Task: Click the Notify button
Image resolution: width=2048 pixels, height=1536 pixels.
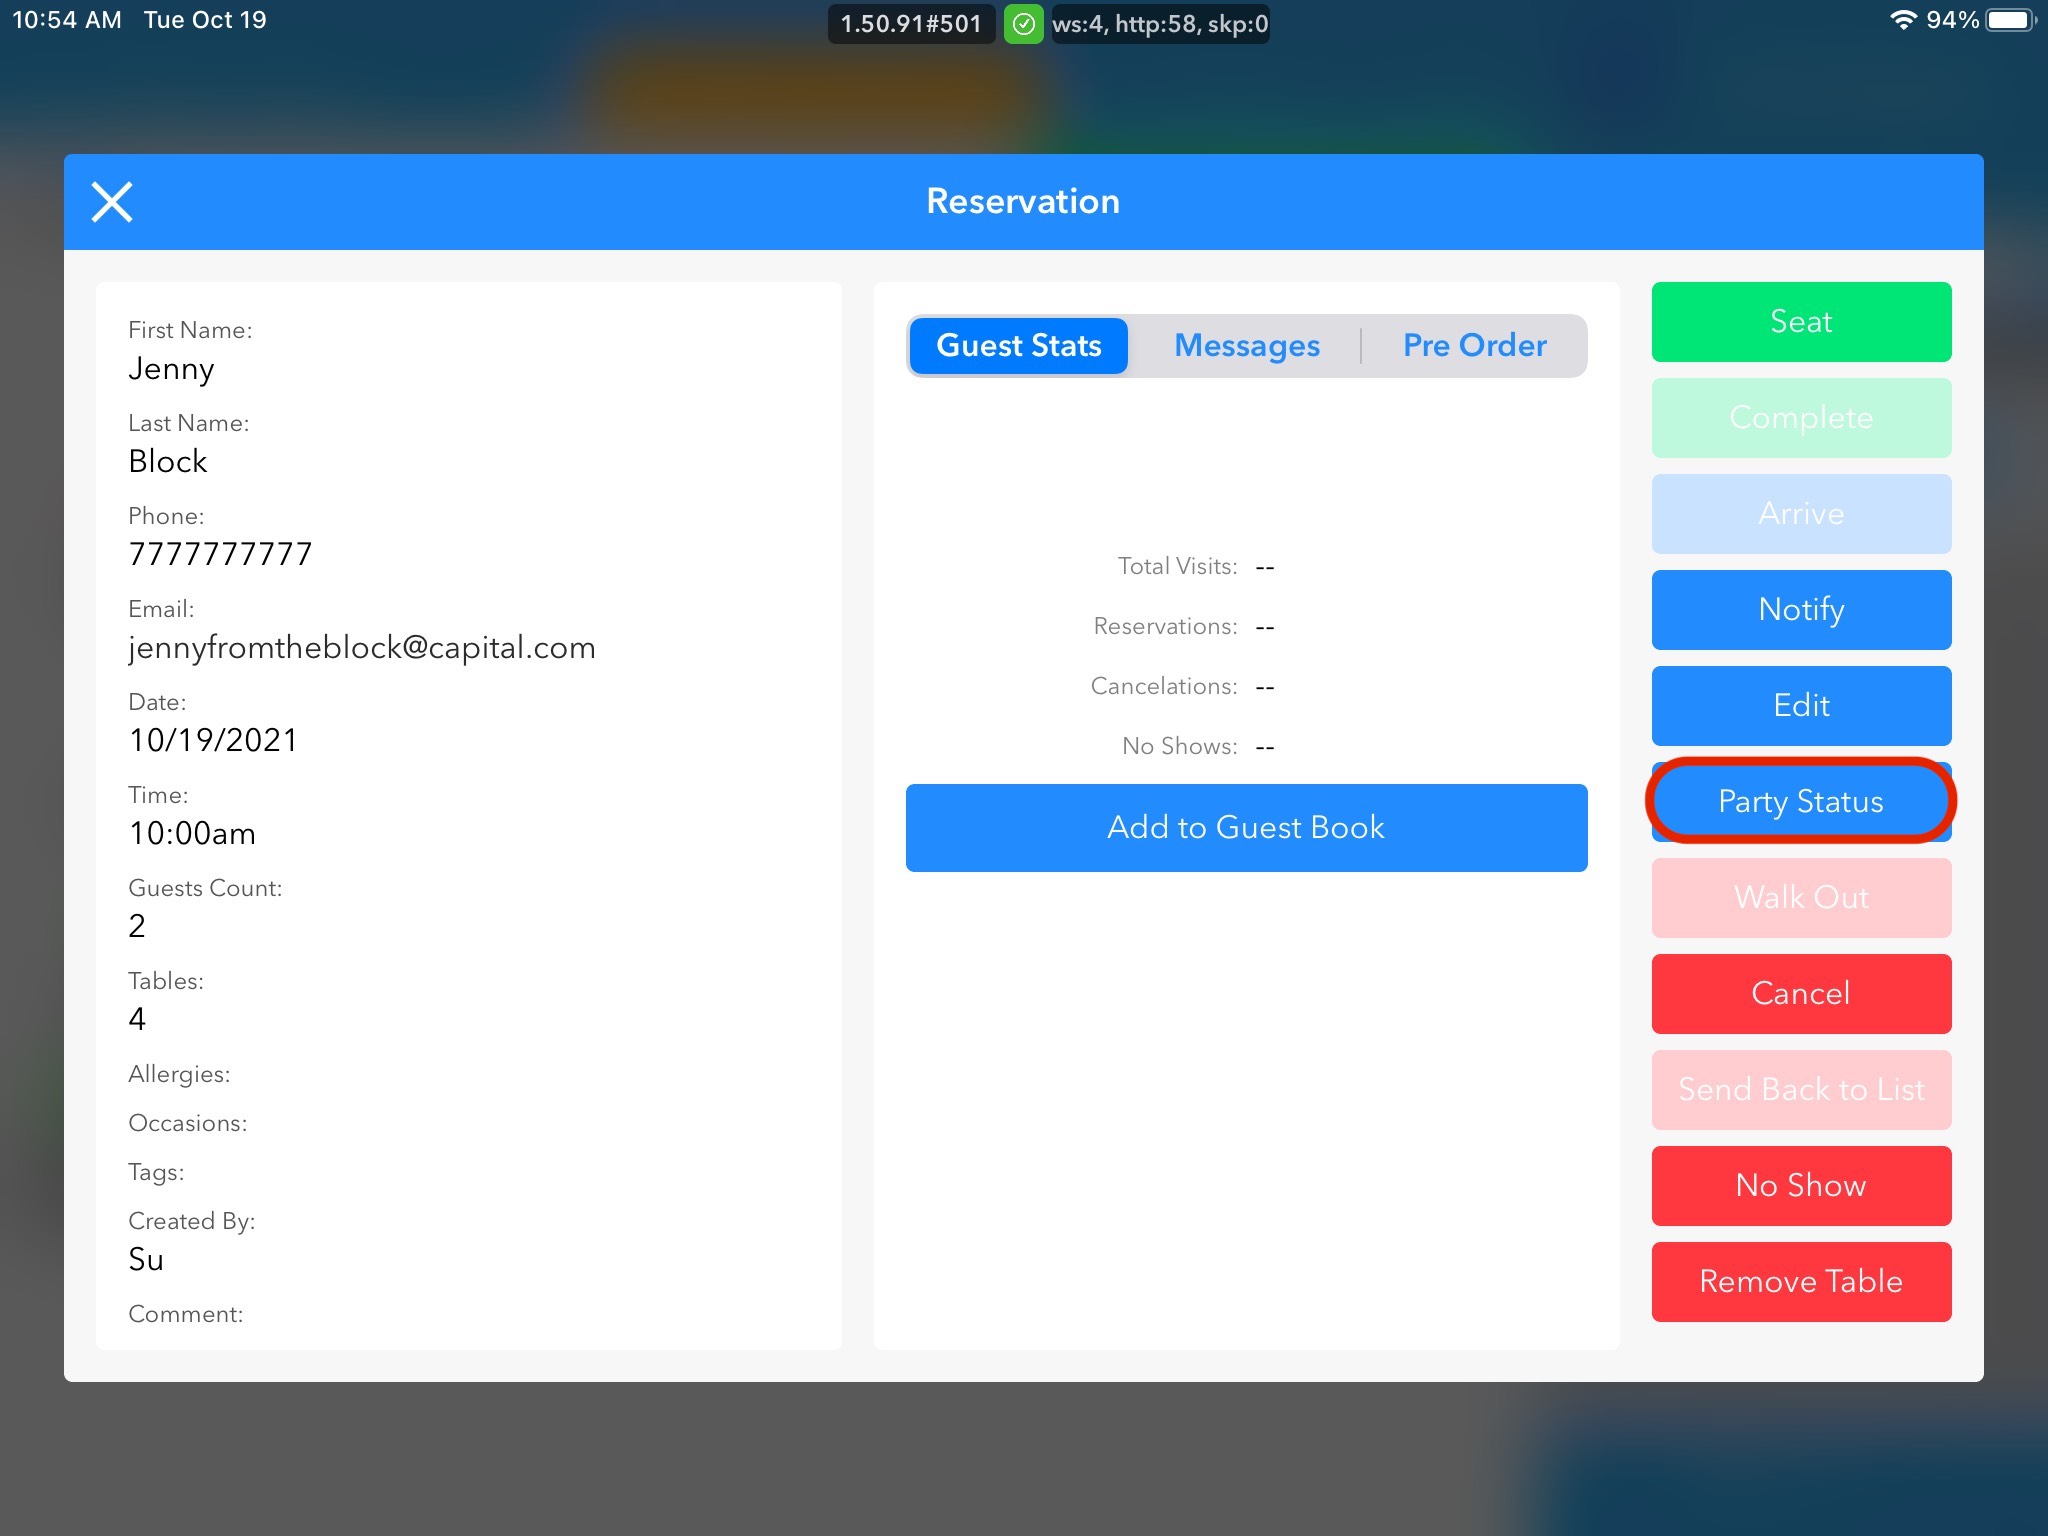Action: [1801, 610]
